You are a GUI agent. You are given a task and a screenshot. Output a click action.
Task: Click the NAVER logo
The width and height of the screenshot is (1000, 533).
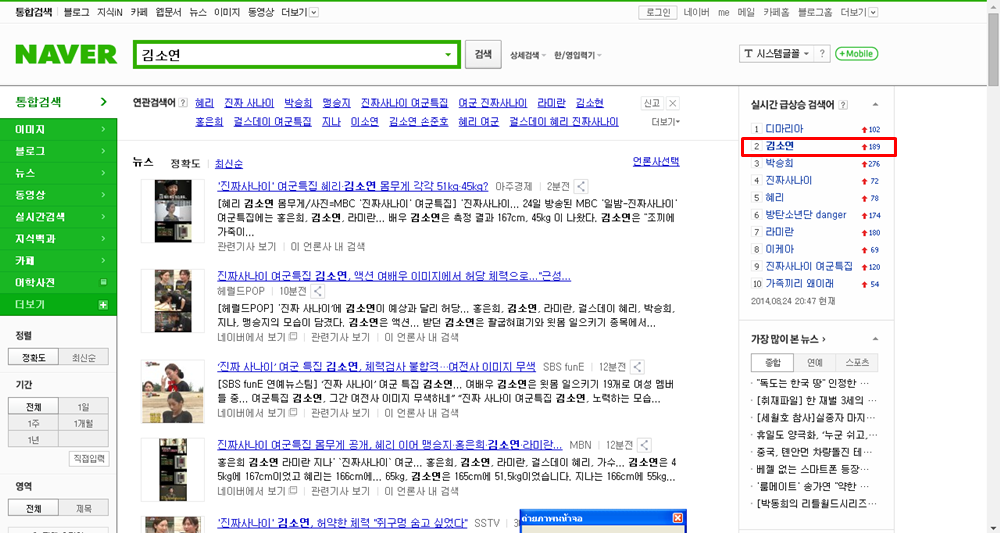(x=66, y=54)
